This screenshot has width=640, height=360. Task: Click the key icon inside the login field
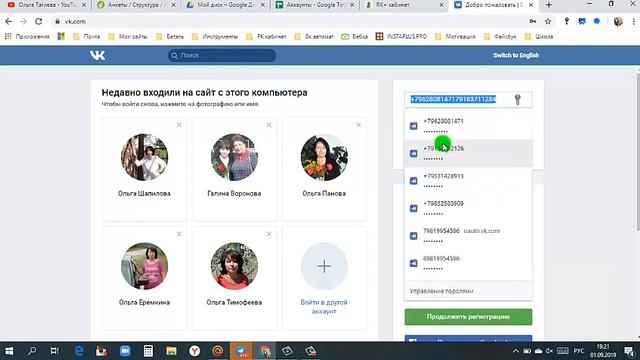tap(517, 99)
